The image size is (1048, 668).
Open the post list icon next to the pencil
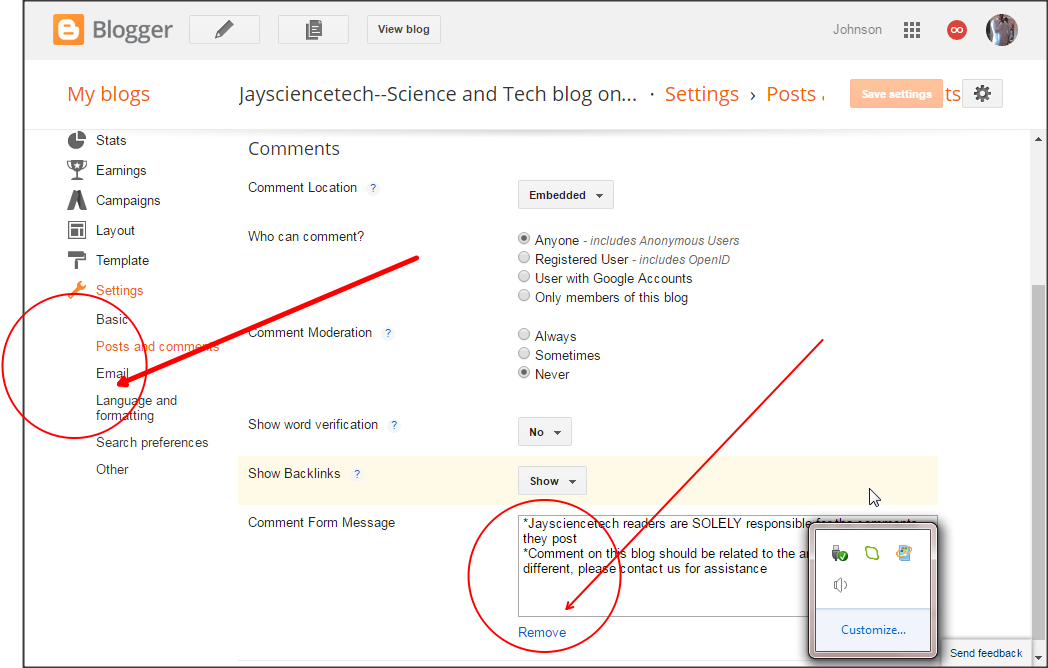(312, 29)
